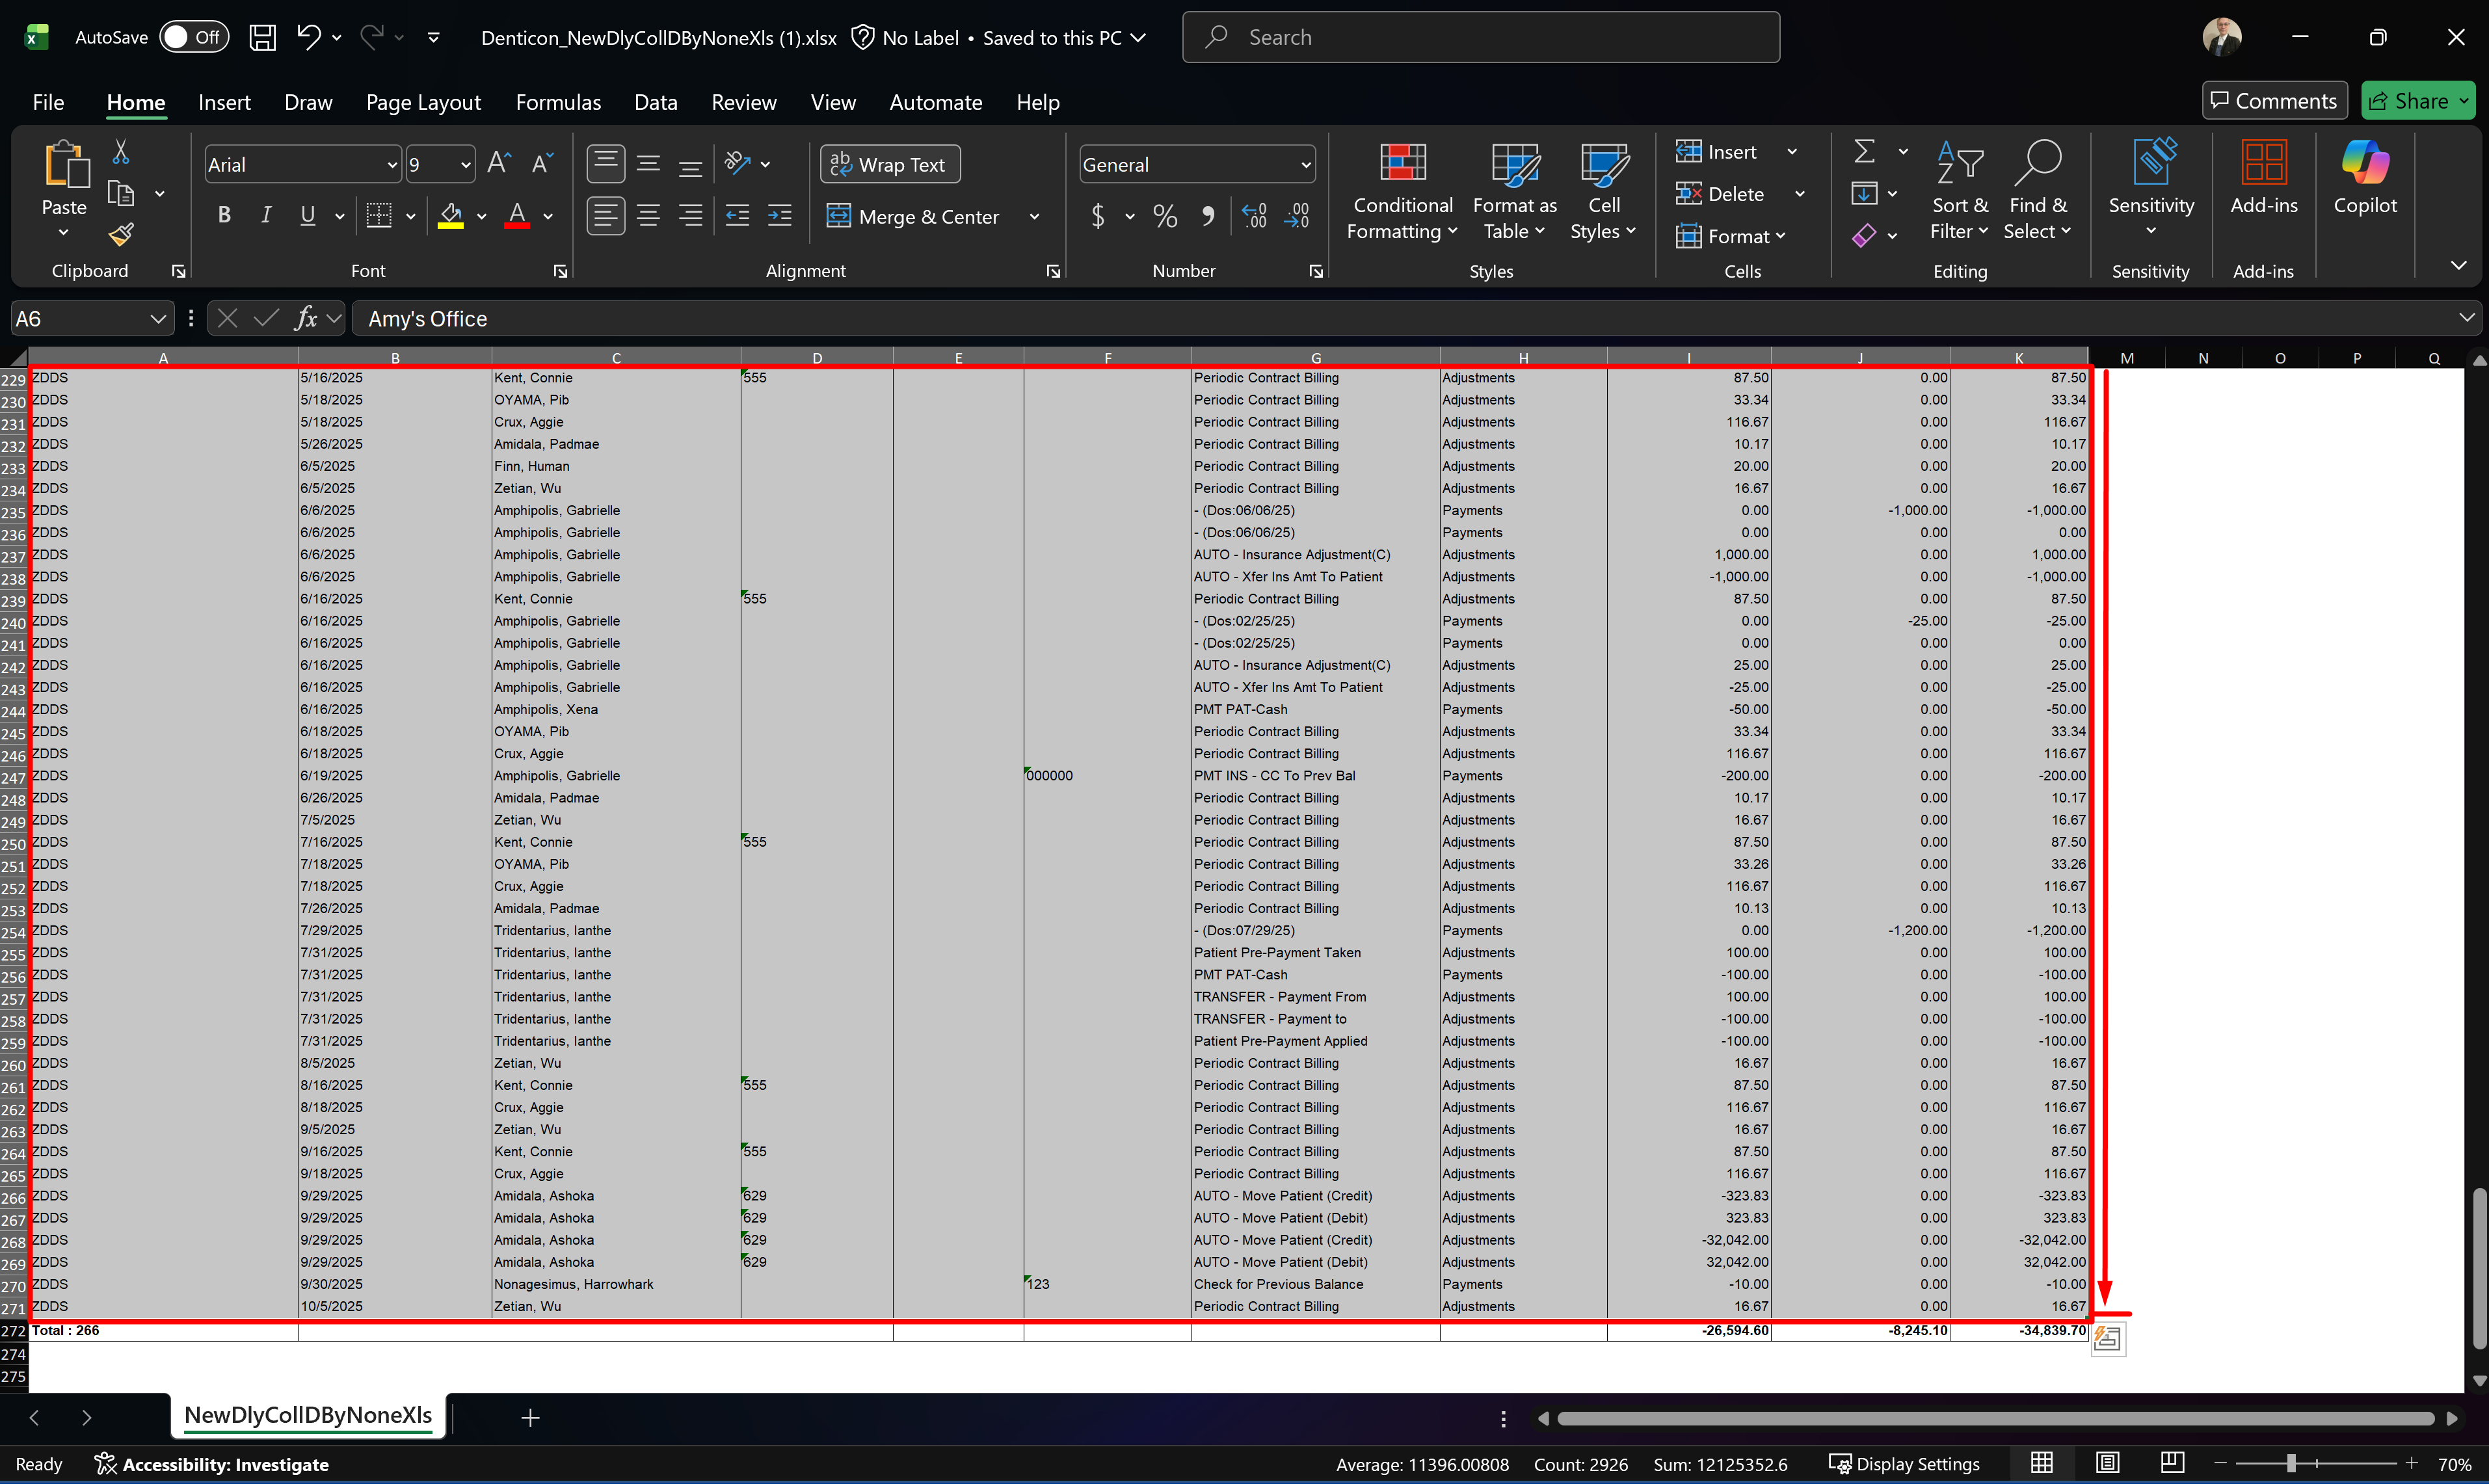Image resolution: width=2489 pixels, height=1484 pixels.
Task: Click the Decrease Decimal icon
Action: 1297,216
